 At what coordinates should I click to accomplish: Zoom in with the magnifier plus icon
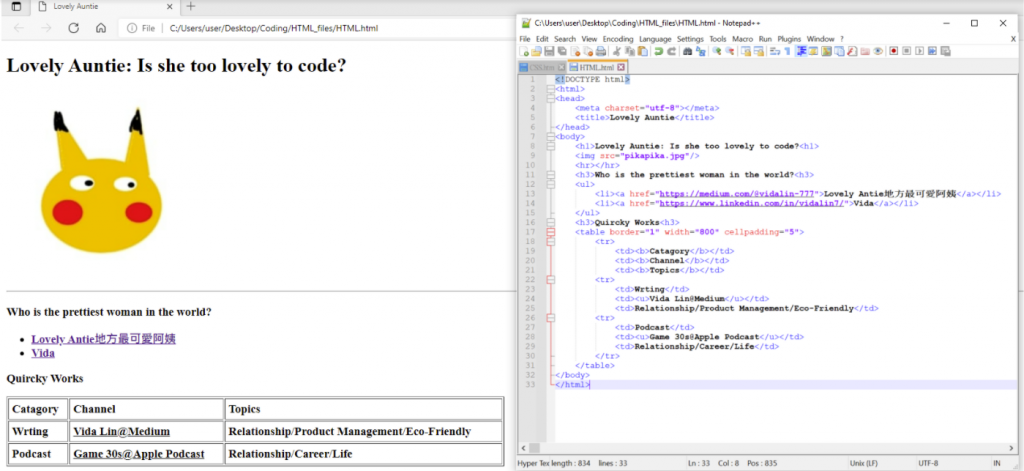pos(716,51)
